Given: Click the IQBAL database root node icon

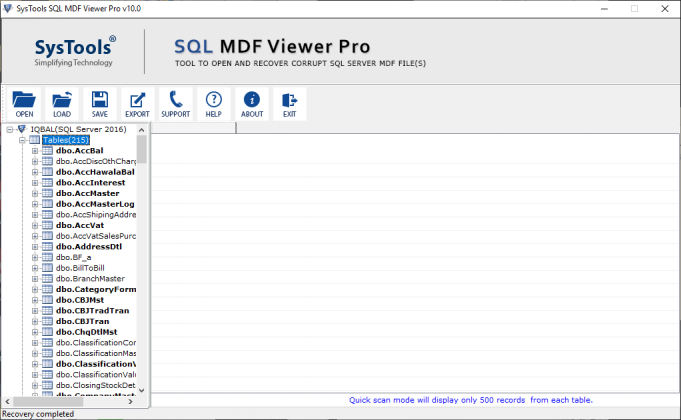Looking at the screenshot, I should click(22, 129).
